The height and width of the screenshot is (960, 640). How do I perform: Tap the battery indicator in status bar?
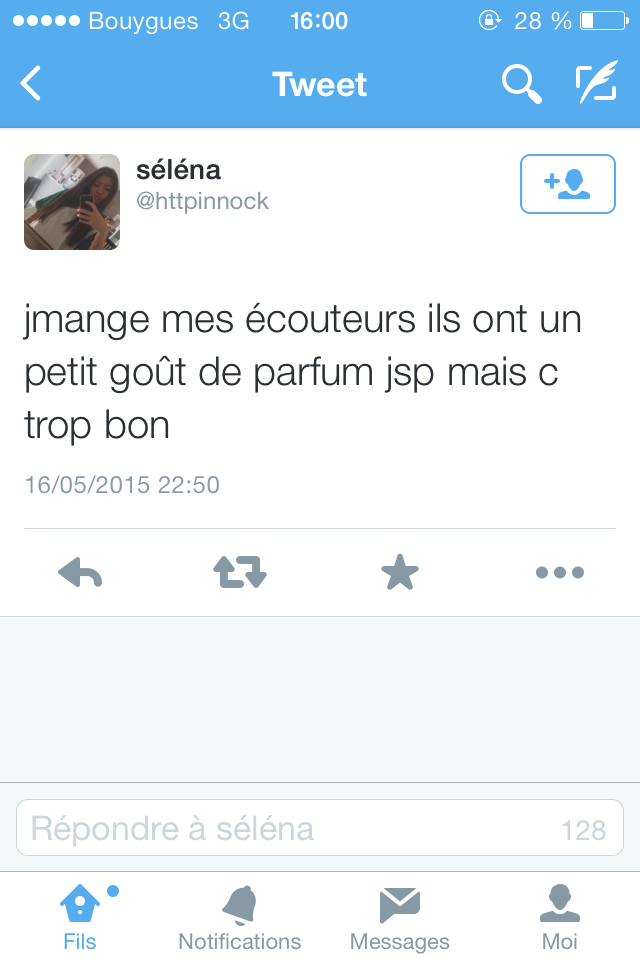point(604,21)
